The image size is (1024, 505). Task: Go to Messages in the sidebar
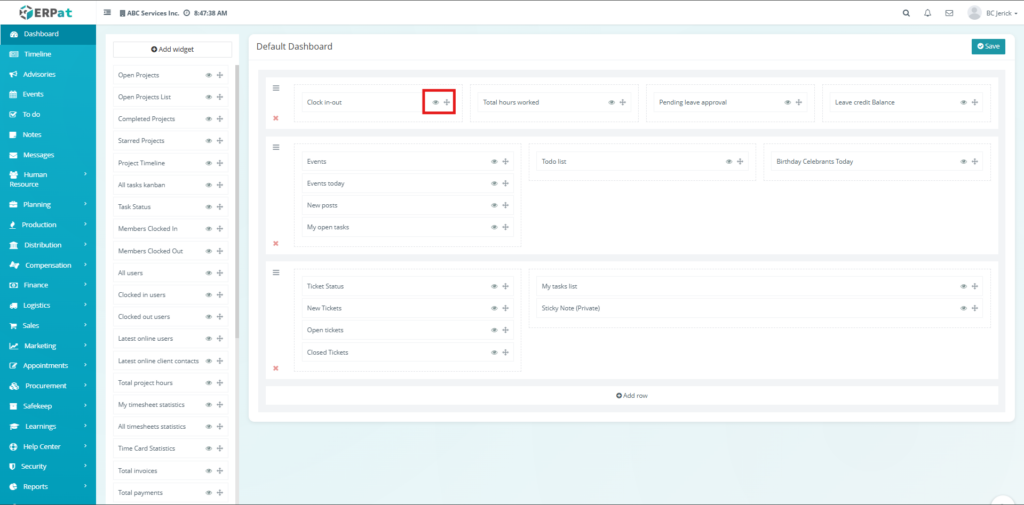point(38,155)
